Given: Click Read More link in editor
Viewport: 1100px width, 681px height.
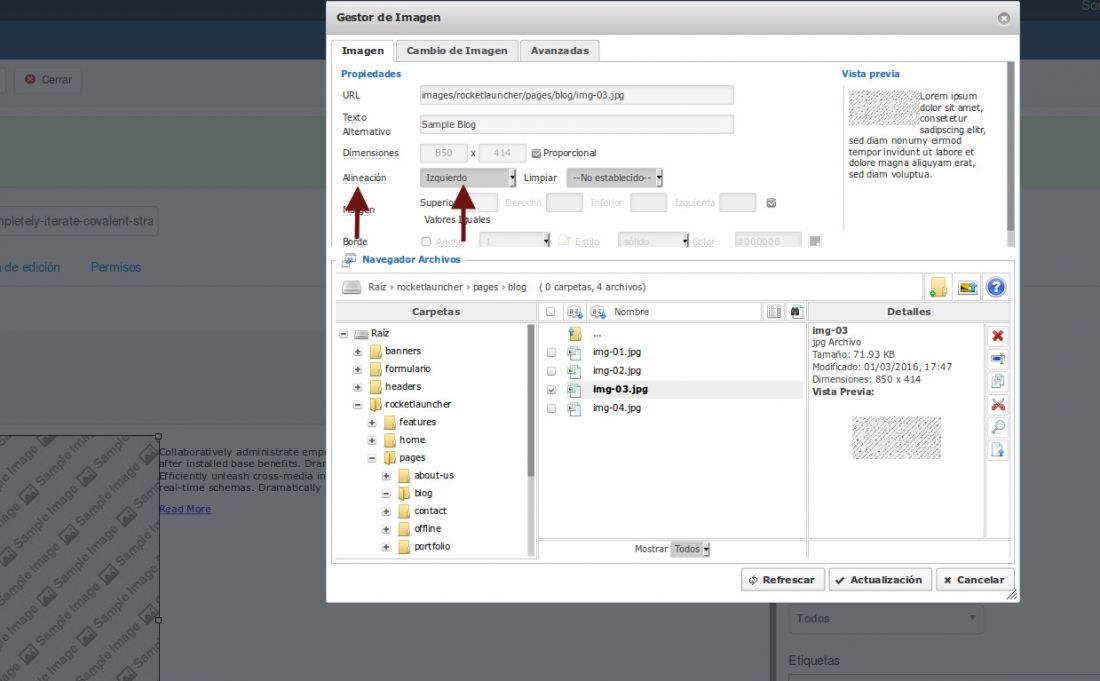Looking at the screenshot, I should click(x=185, y=509).
